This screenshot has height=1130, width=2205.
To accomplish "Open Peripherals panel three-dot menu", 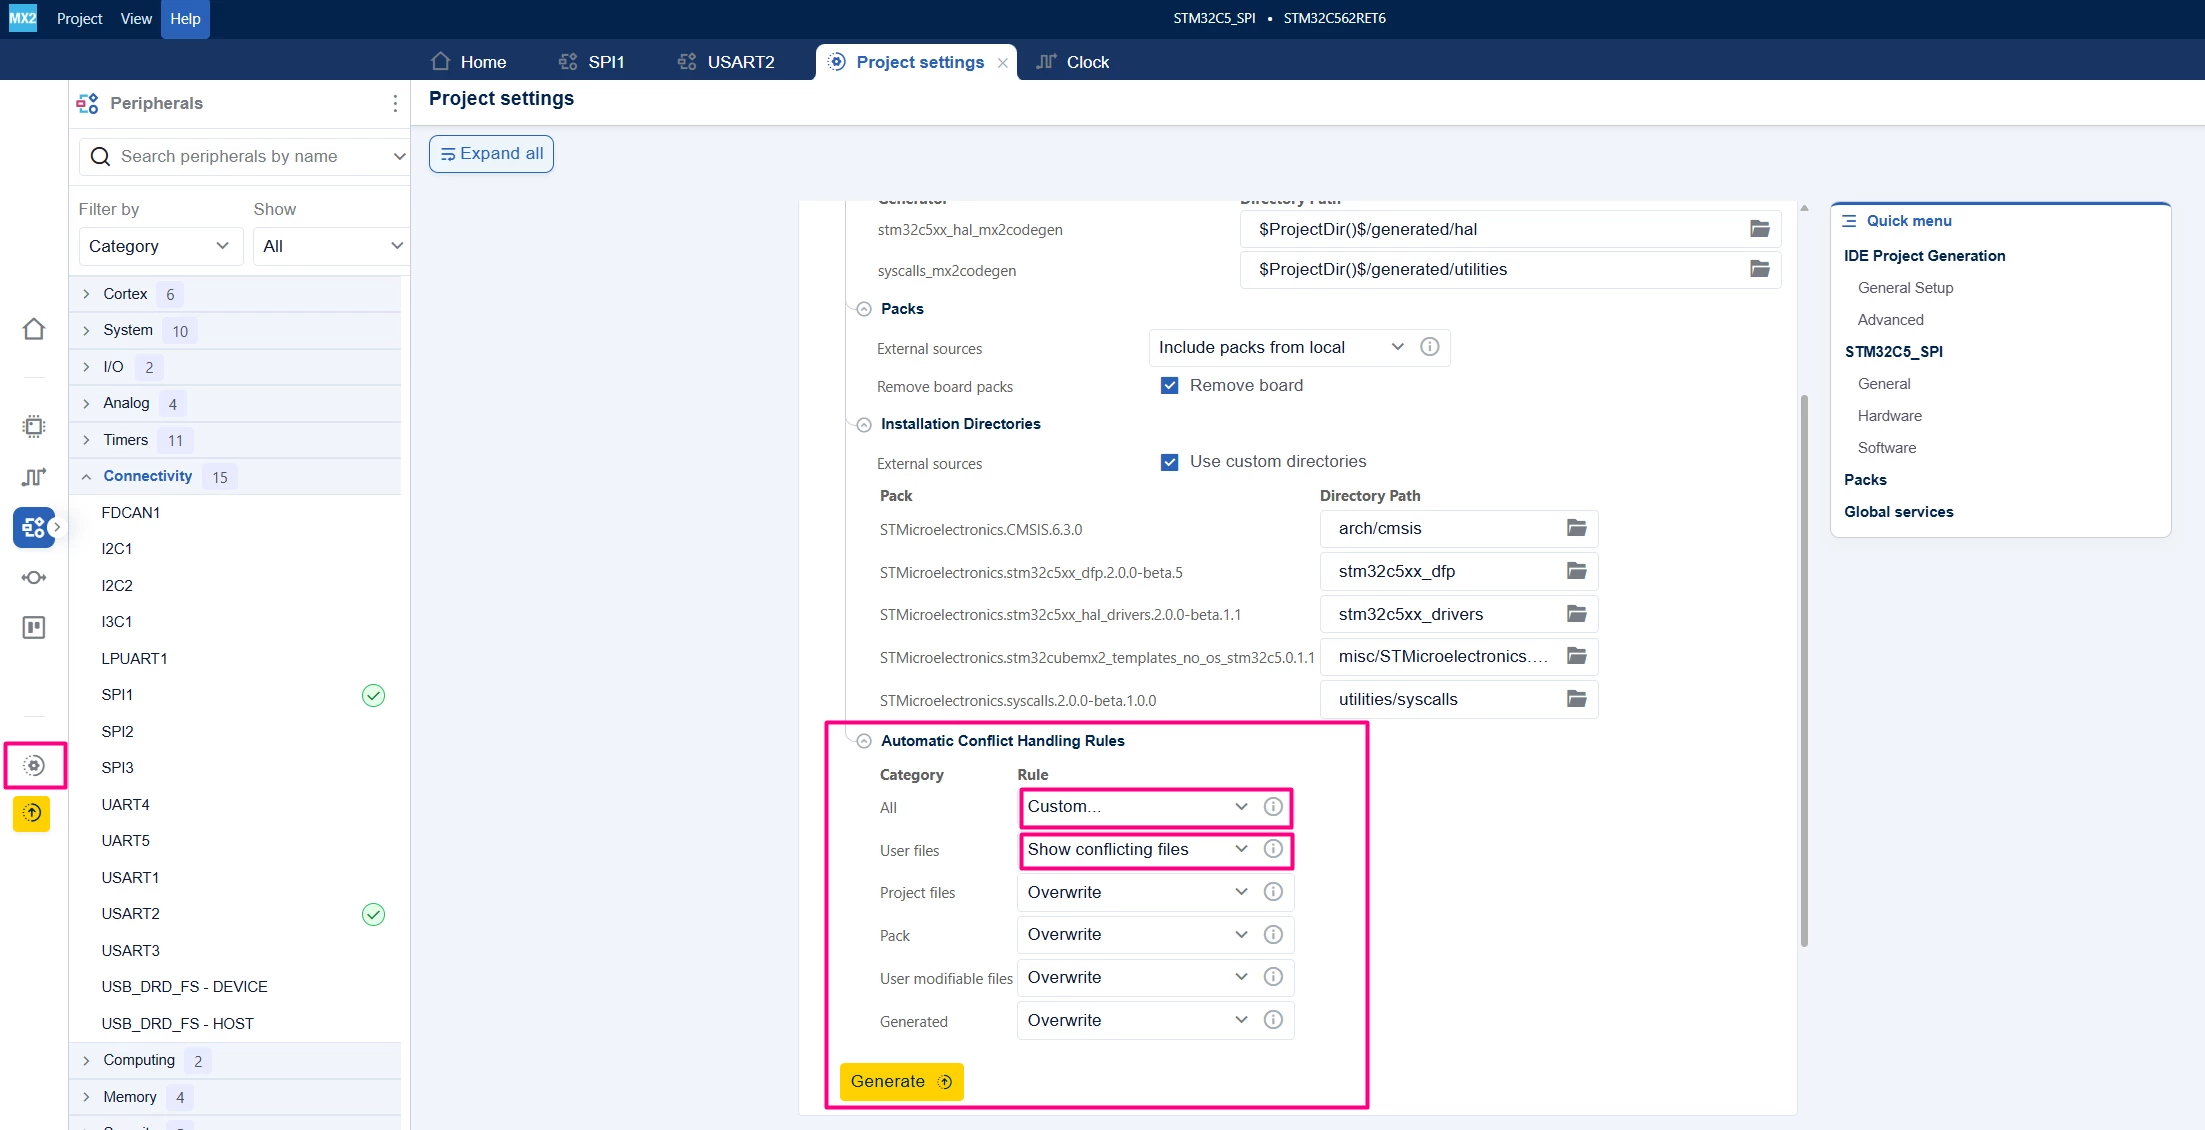I will [x=395, y=103].
